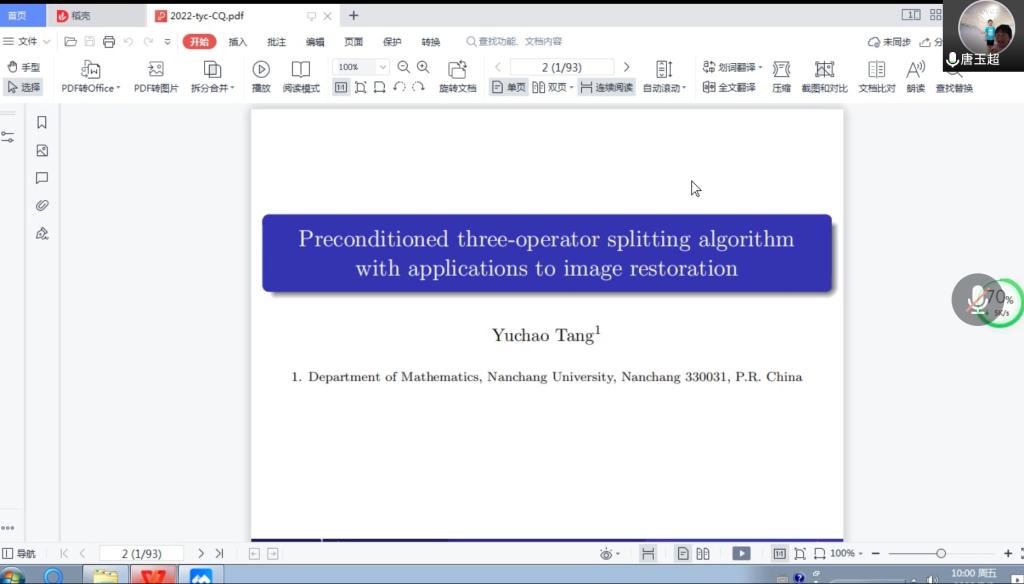Switch to the 批注 tab
Image resolution: width=1024 pixels, height=584 pixels.
pyautogui.click(x=276, y=42)
